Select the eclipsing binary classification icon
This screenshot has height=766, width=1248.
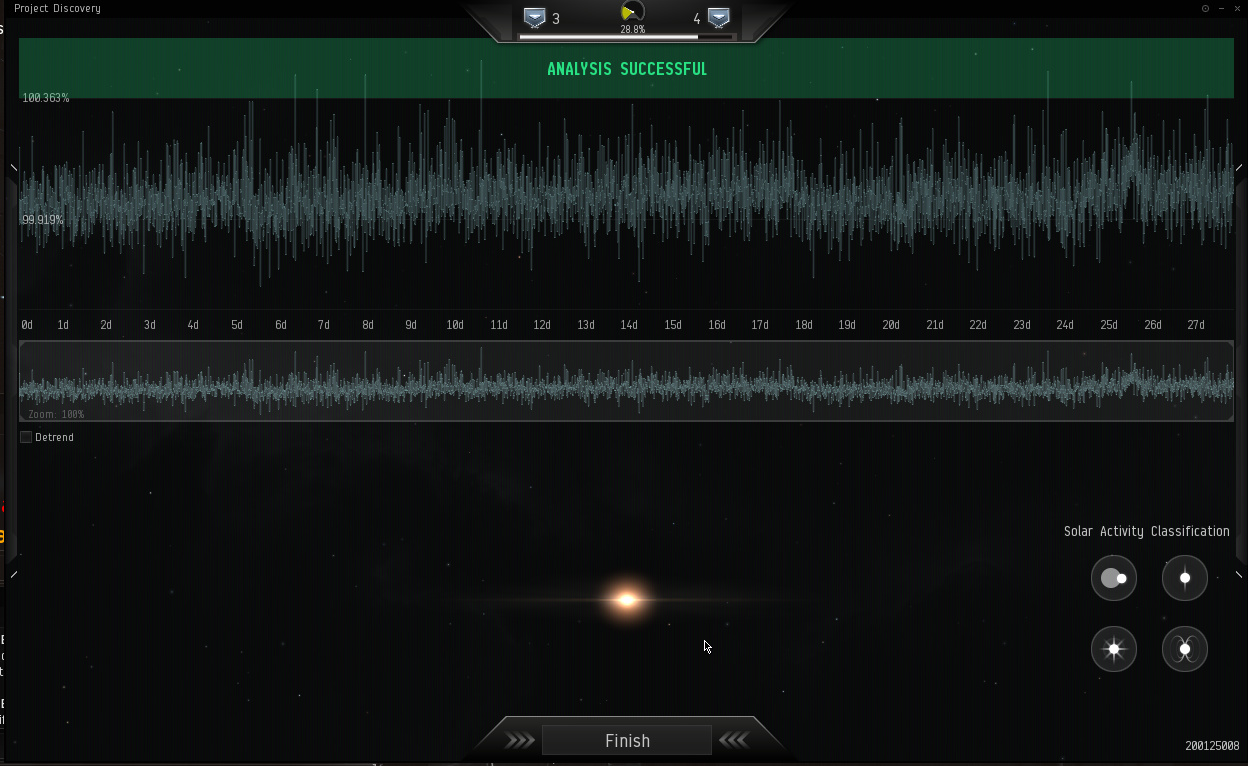pos(1113,578)
